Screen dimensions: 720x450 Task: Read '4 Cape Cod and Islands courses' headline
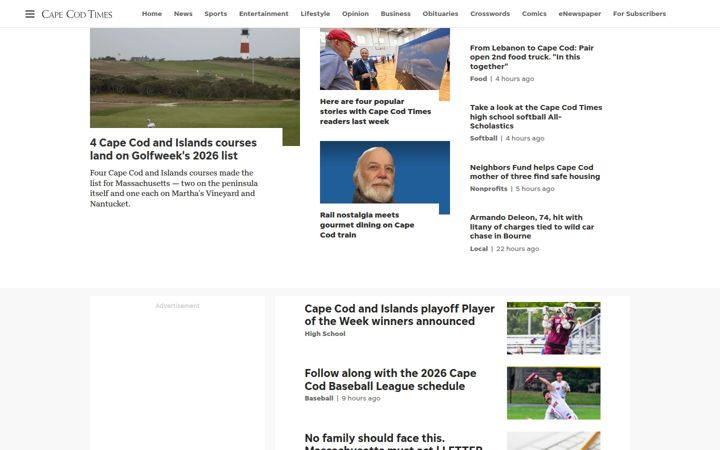click(173, 149)
